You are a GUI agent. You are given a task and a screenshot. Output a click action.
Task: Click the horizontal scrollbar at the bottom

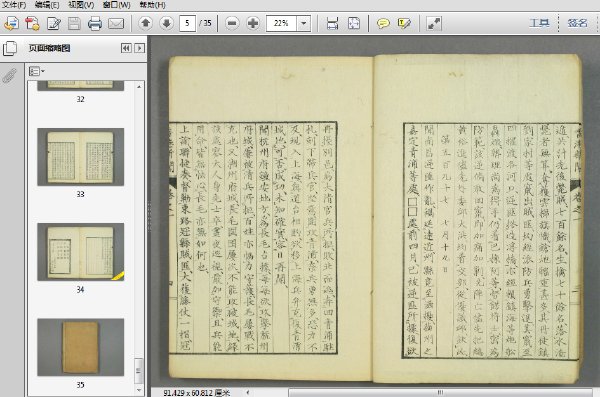pyautogui.click(x=440, y=392)
